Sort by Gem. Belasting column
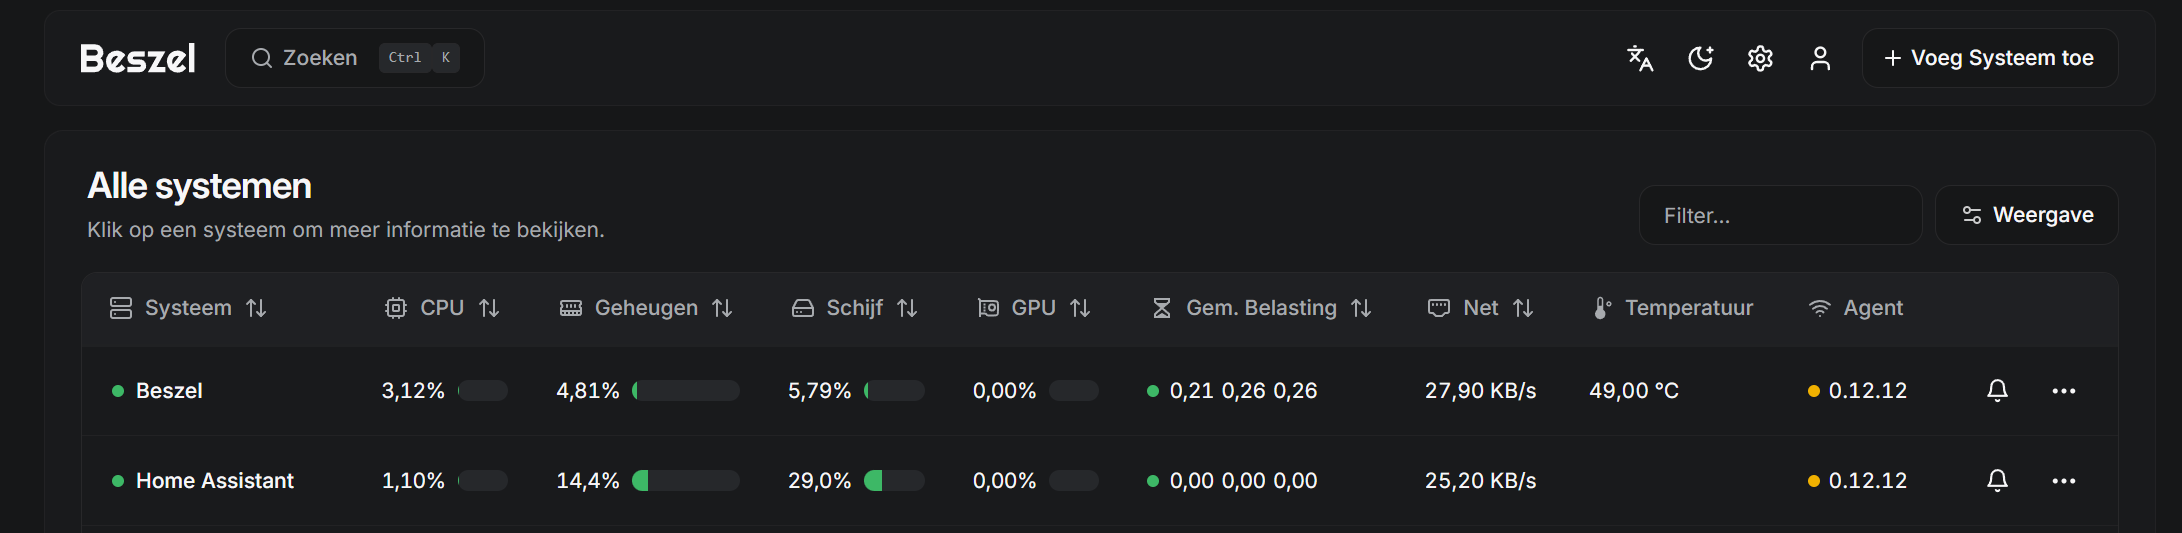The width and height of the screenshot is (2182, 533). [x=1262, y=308]
